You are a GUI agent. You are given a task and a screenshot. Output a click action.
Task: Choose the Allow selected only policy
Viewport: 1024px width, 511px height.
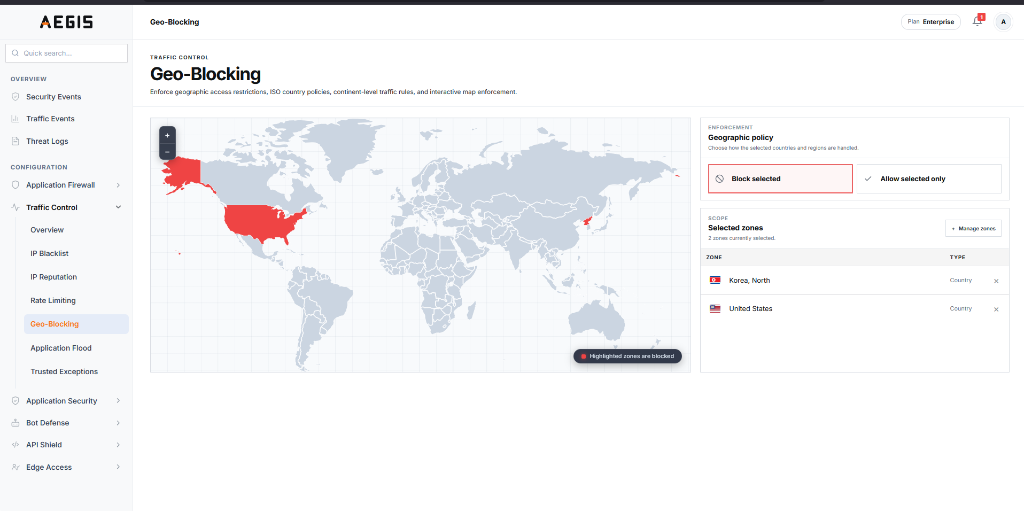[928, 178]
